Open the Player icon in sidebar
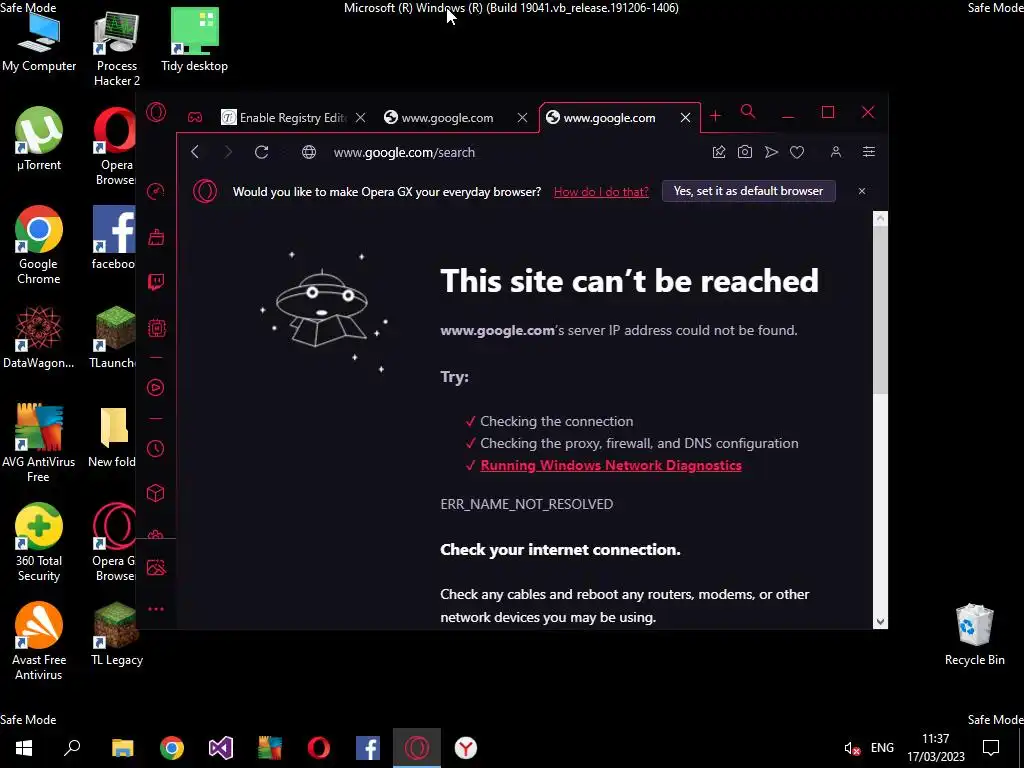Viewport: 1024px width, 768px height. (x=155, y=388)
